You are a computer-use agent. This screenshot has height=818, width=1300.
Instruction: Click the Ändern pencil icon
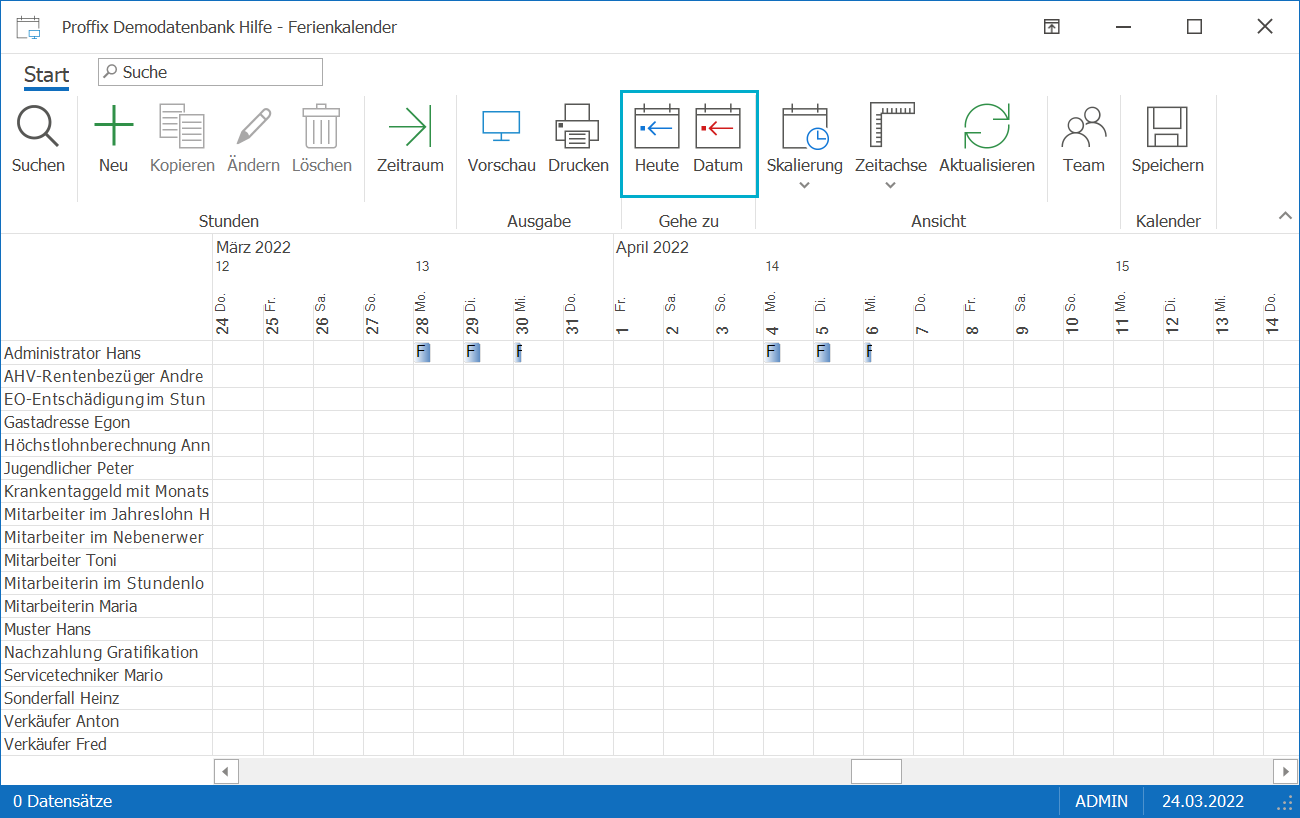coord(253,127)
